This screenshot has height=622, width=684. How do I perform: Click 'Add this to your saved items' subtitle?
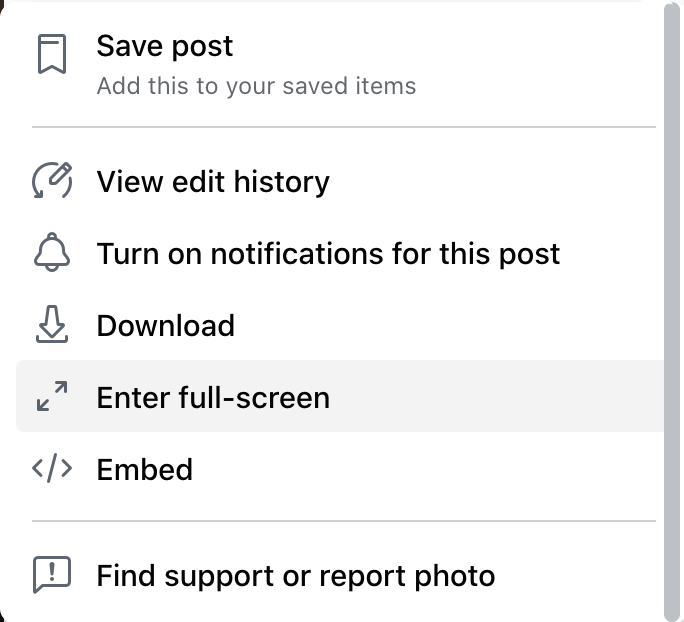[256, 85]
